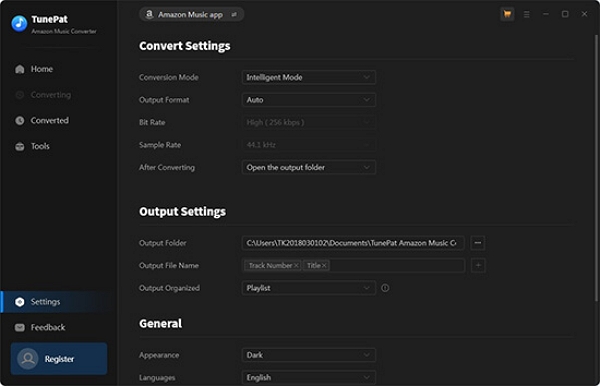Image resolution: width=600 pixels, height=386 pixels.
Task: Switch source via Amazon Music app button
Action: click(191, 15)
